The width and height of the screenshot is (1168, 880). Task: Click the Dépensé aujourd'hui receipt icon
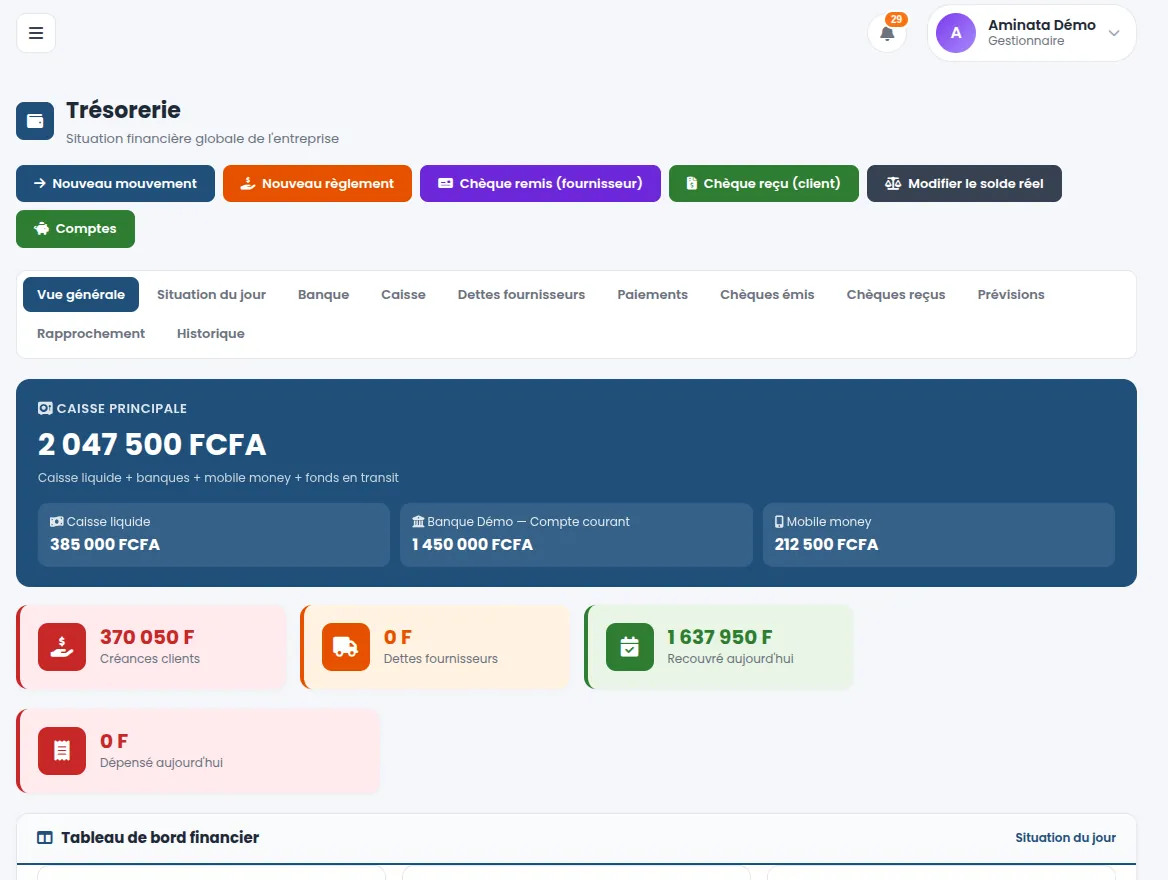pos(62,751)
